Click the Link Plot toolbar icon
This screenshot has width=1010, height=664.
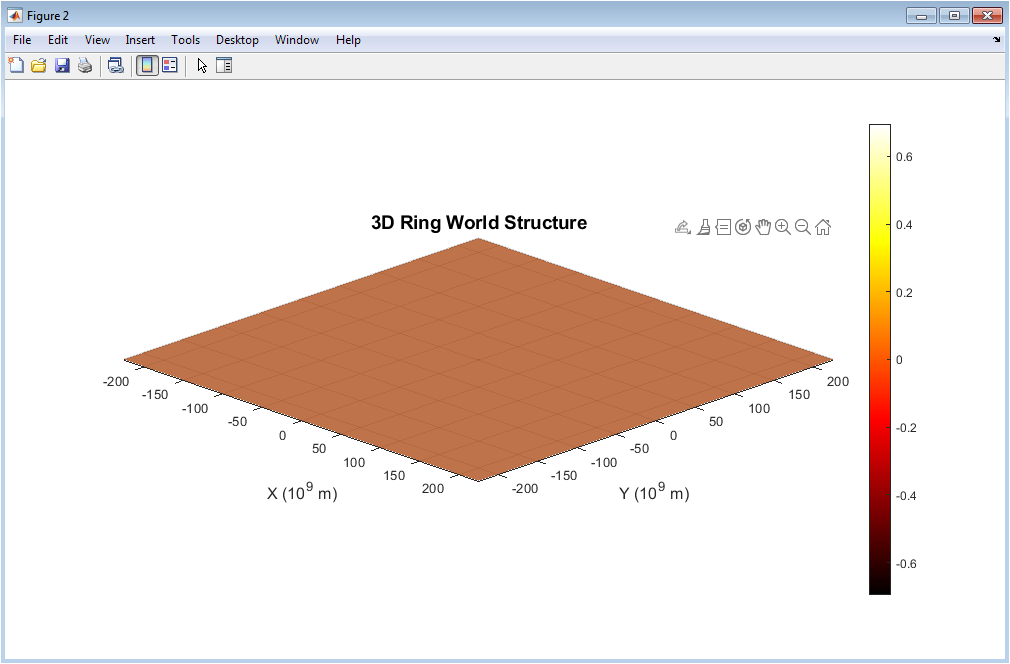(116, 66)
